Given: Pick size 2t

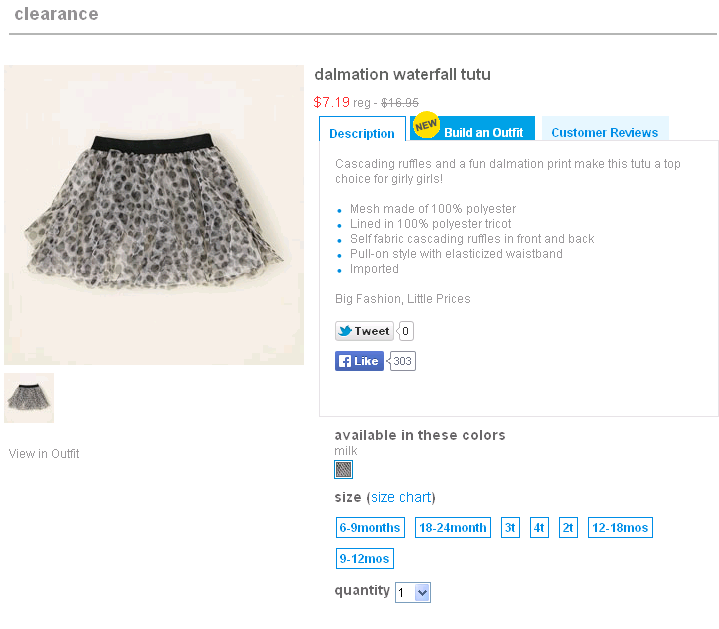Looking at the screenshot, I should 568,528.
